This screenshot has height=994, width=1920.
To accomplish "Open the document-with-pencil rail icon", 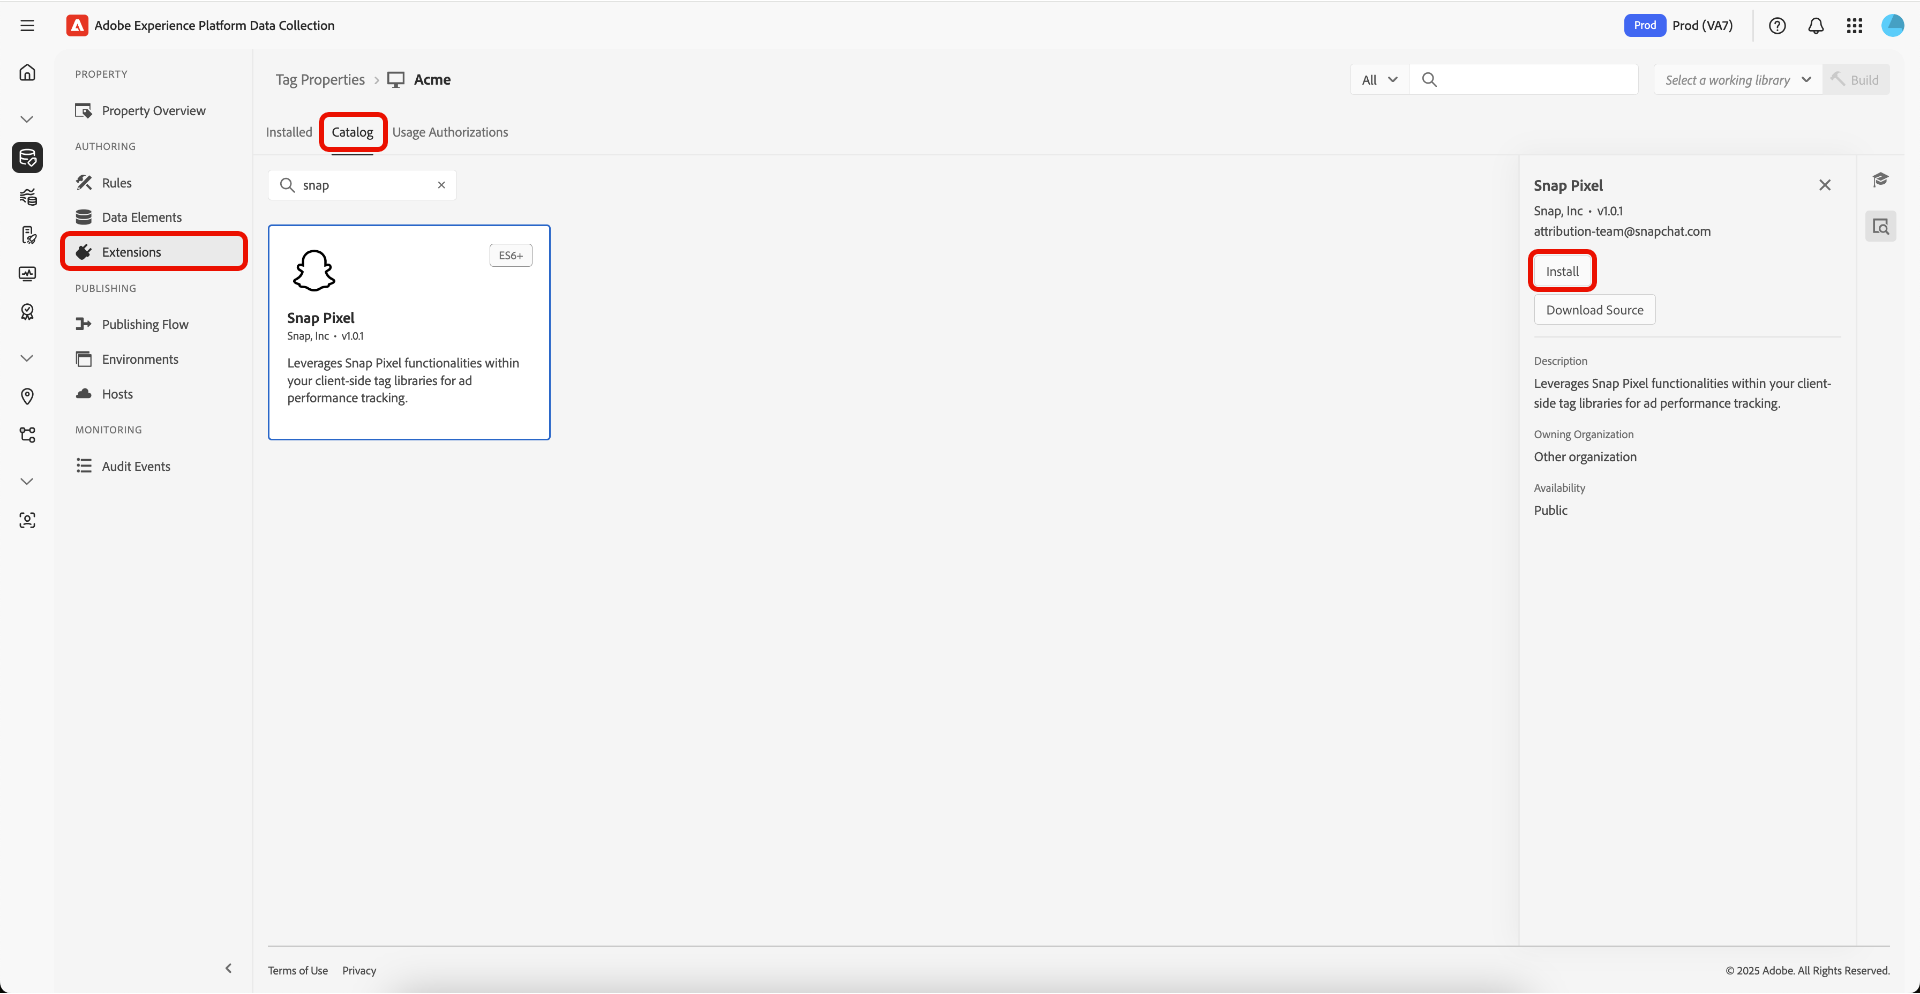I will click(27, 235).
